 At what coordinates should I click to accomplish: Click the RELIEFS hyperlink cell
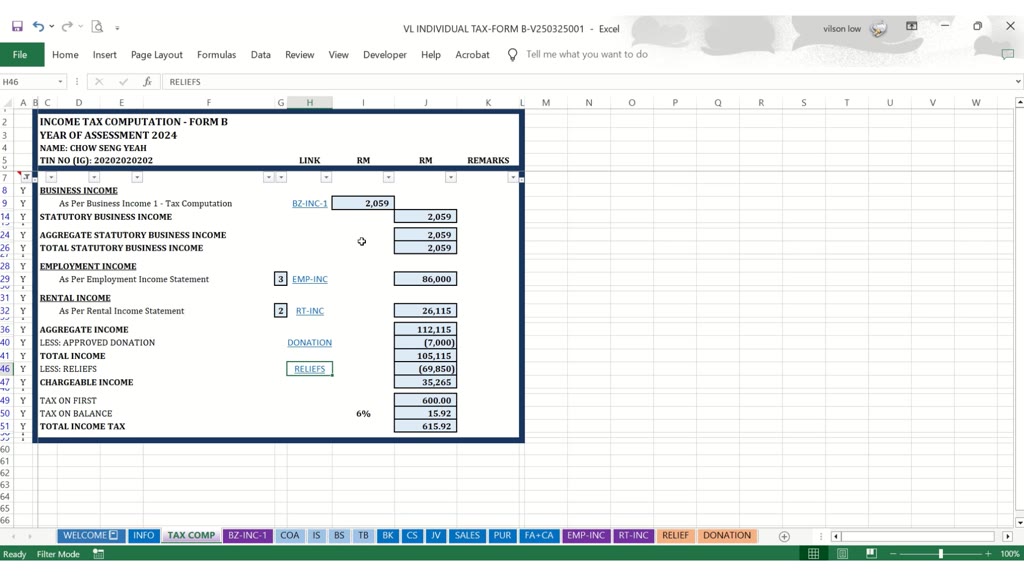pos(310,369)
